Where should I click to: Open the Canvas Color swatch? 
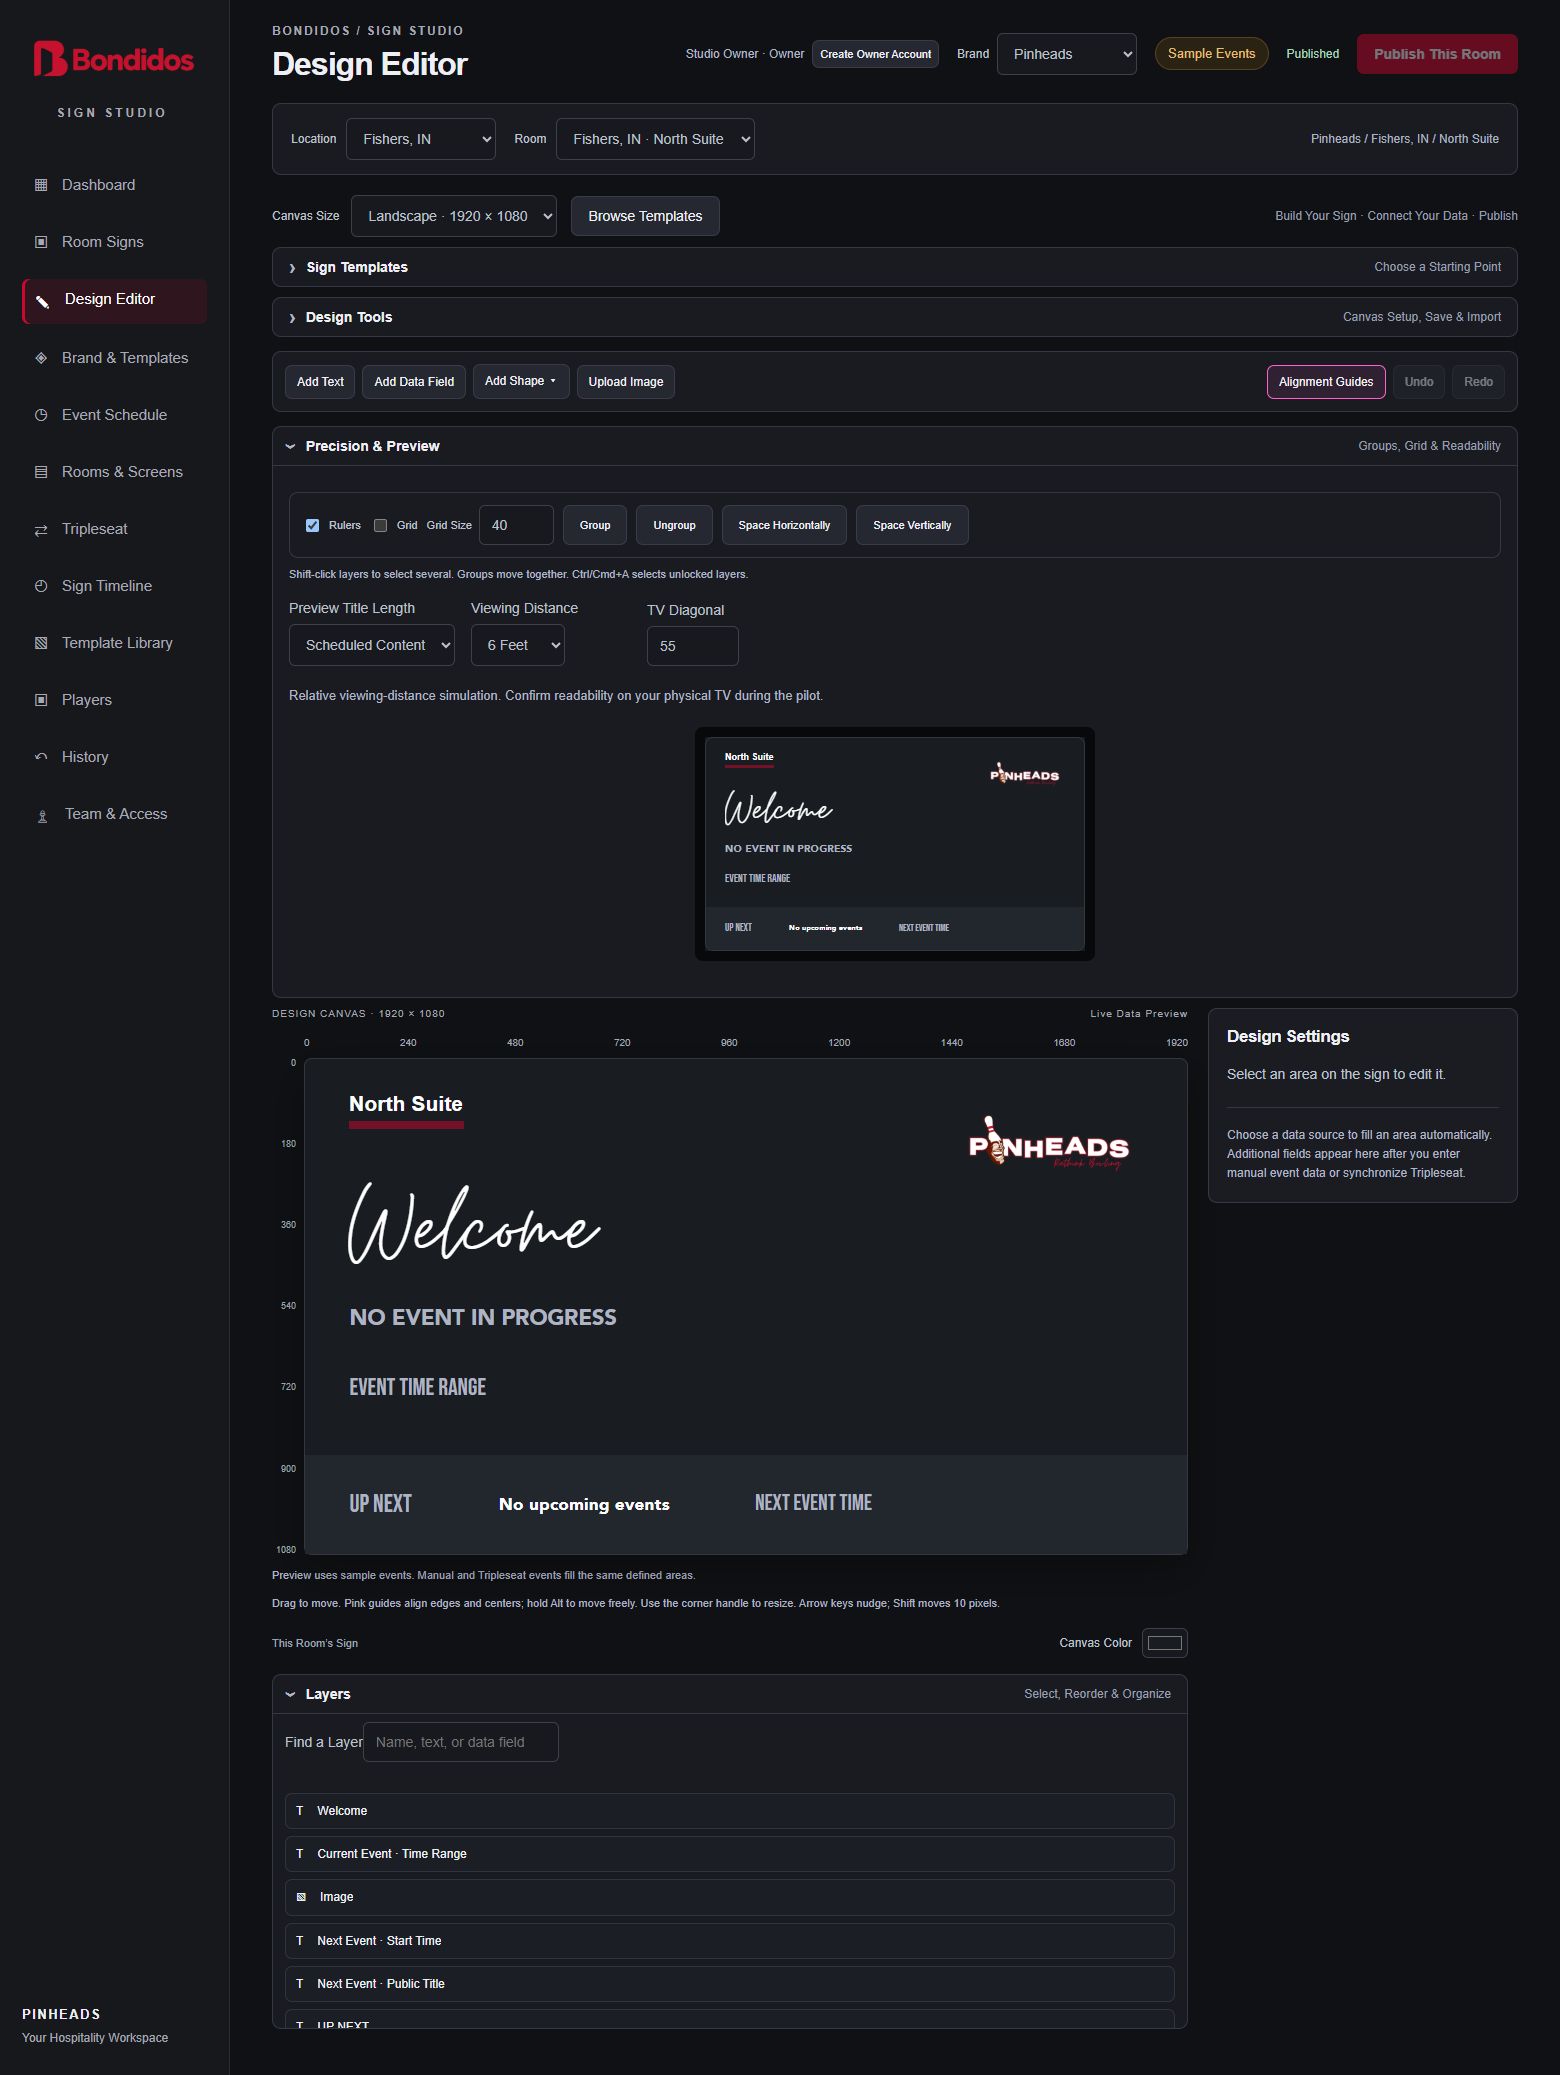click(1164, 1643)
